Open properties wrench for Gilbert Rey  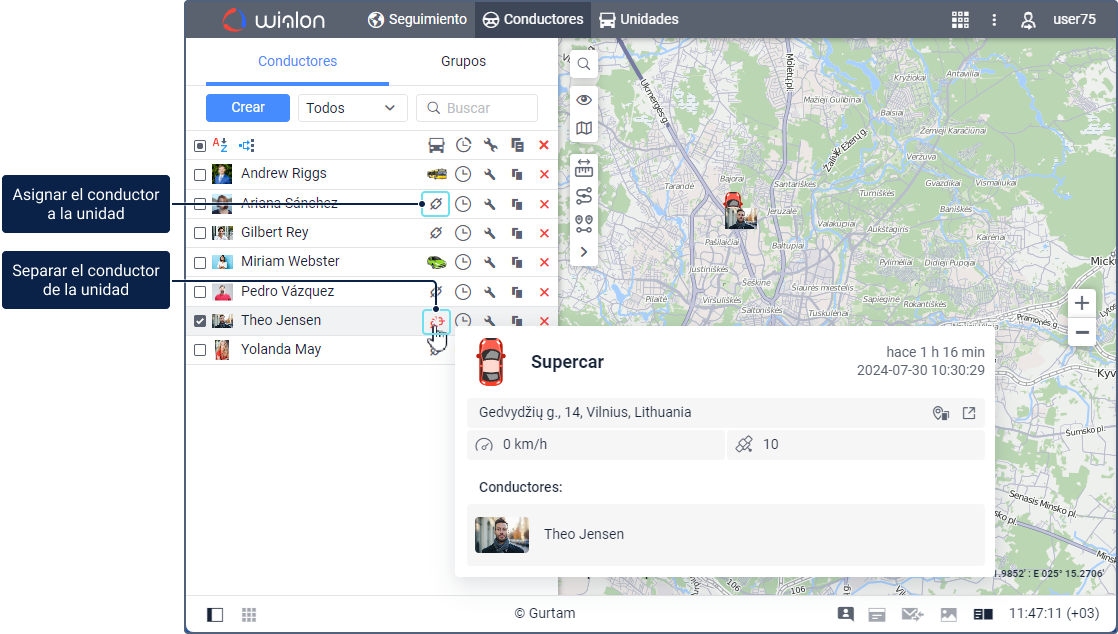[x=490, y=233]
